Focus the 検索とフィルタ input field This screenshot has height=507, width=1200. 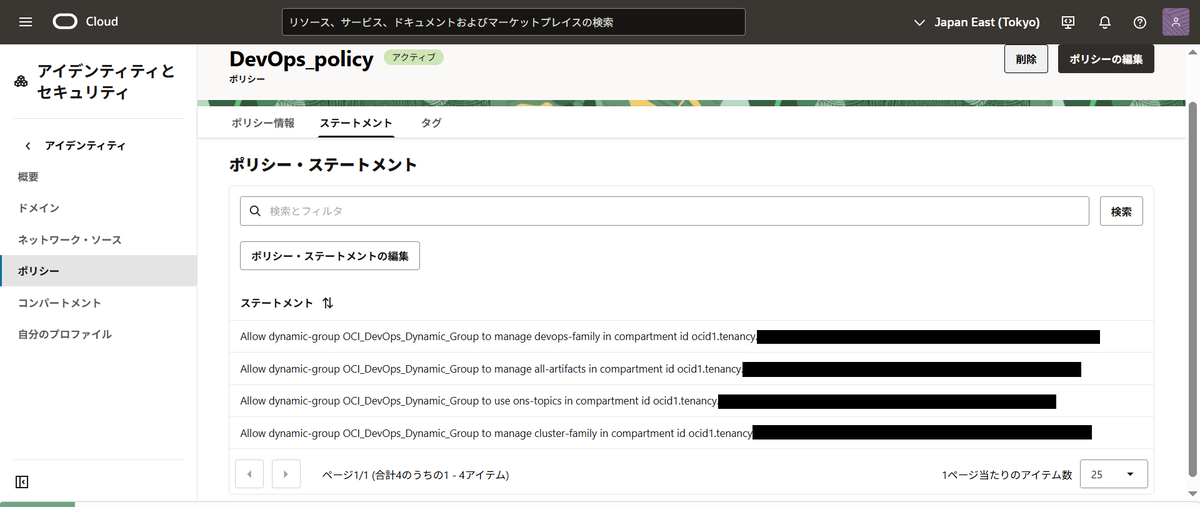(x=664, y=211)
